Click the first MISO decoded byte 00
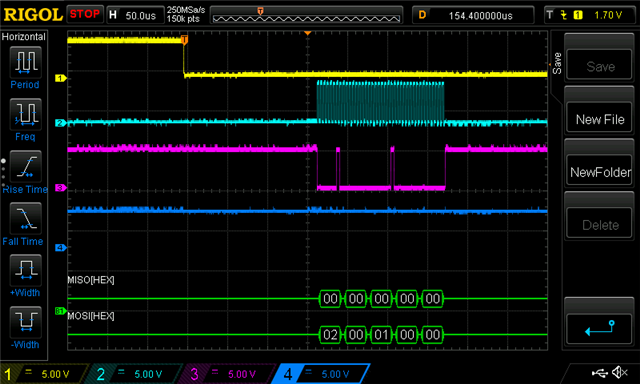This screenshot has height=384, width=640. (x=330, y=299)
